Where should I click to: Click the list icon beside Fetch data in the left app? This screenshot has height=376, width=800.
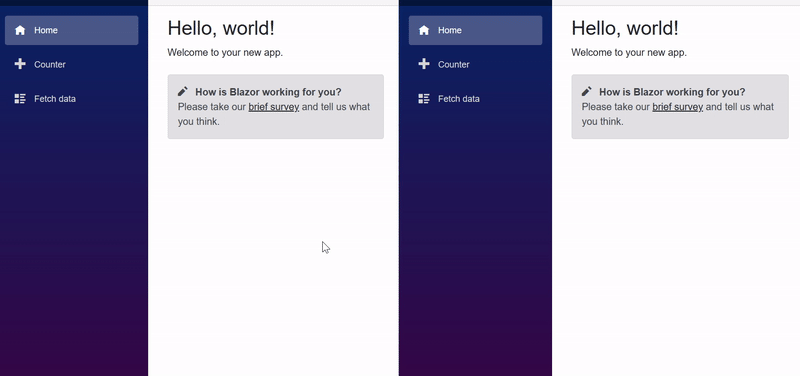coord(20,98)
